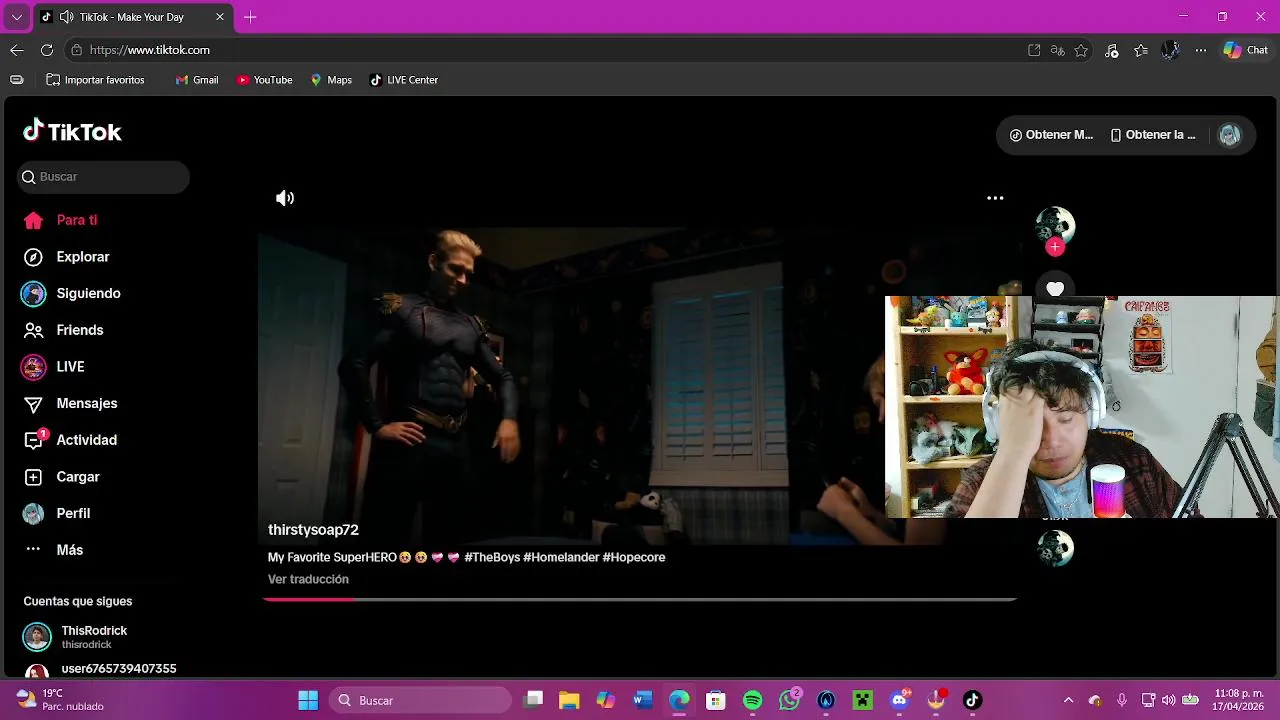Follow the creator using the red plus badge

tap(1055, 247)
